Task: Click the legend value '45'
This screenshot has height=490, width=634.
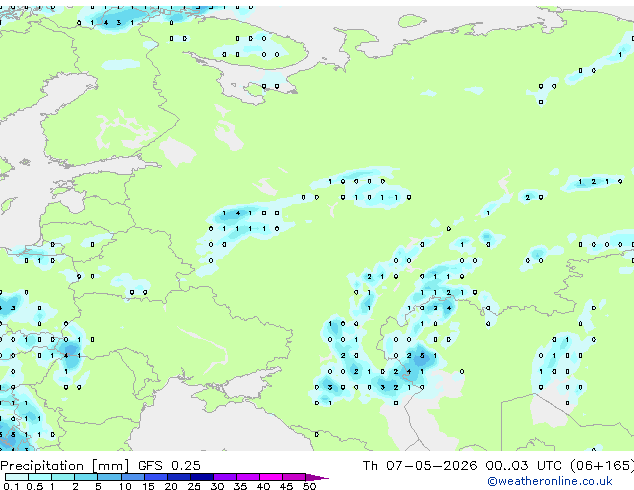Action: point(286,486)
